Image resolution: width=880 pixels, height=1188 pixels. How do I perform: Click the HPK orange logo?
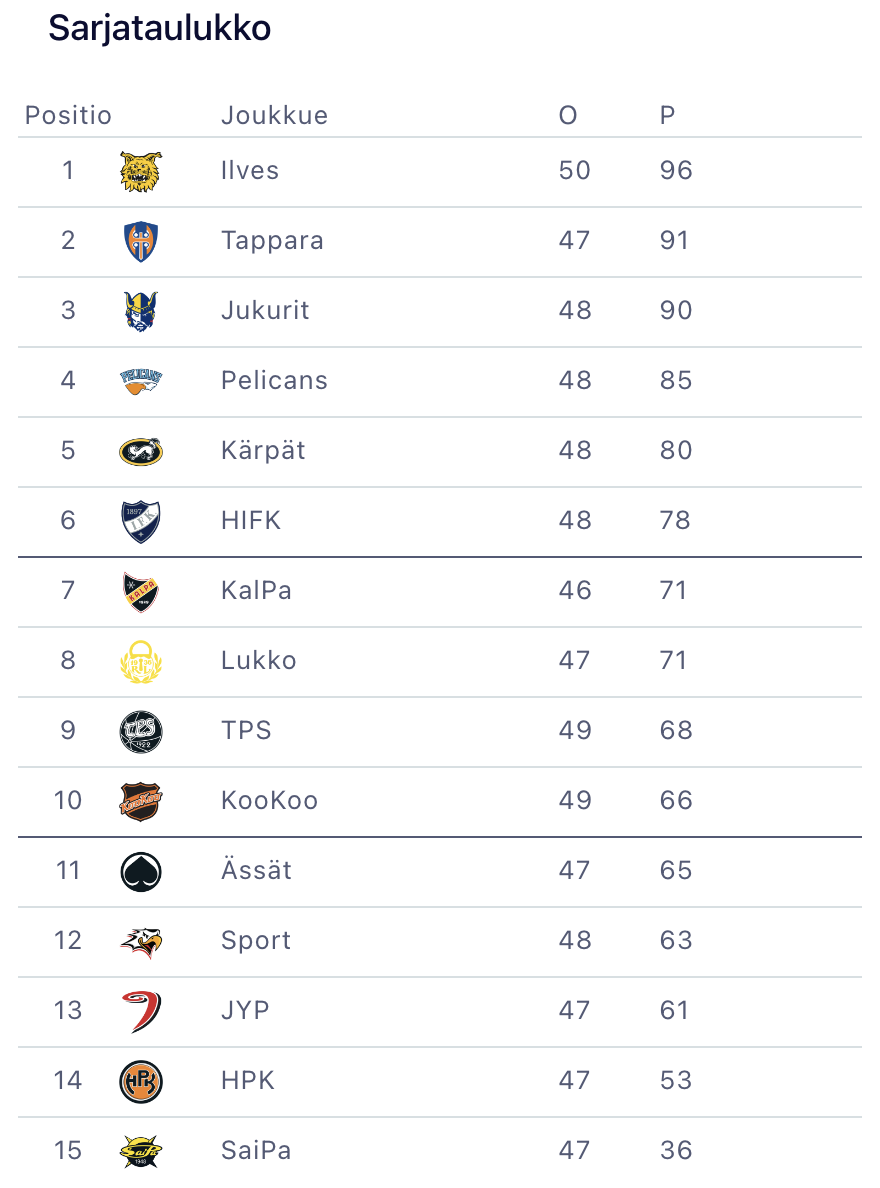140,1081
